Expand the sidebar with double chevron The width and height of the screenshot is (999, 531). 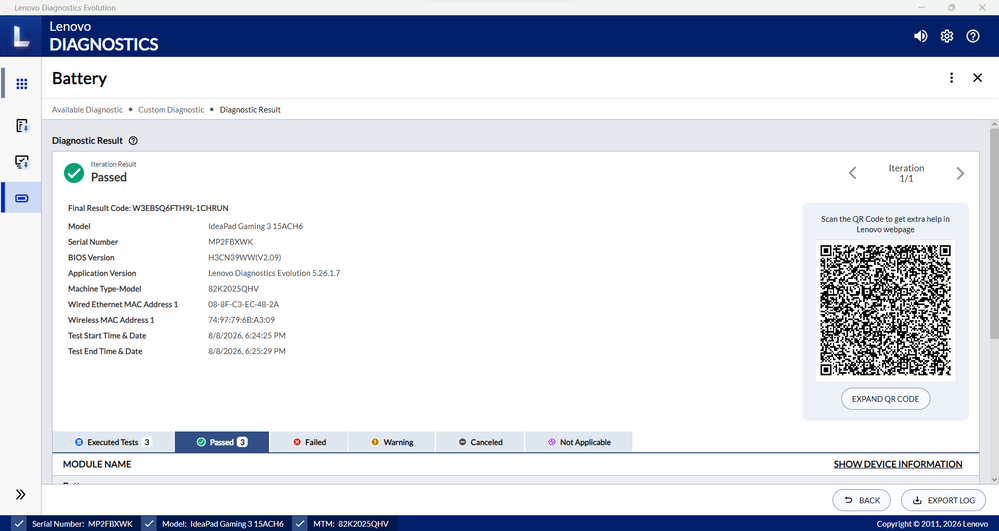click(20, 494)
